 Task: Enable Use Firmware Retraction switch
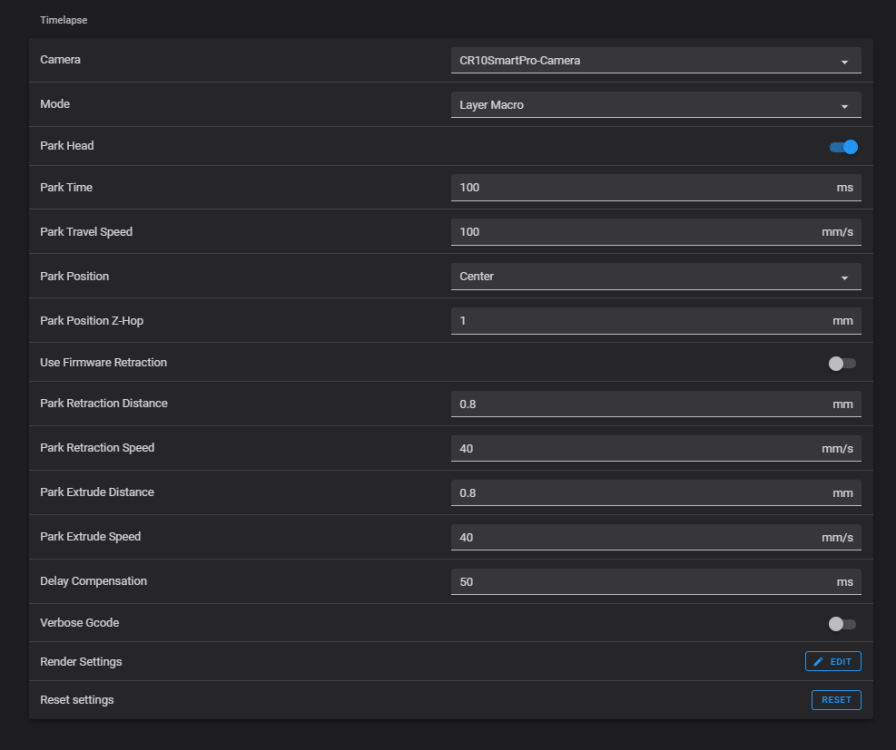[842, 363]
